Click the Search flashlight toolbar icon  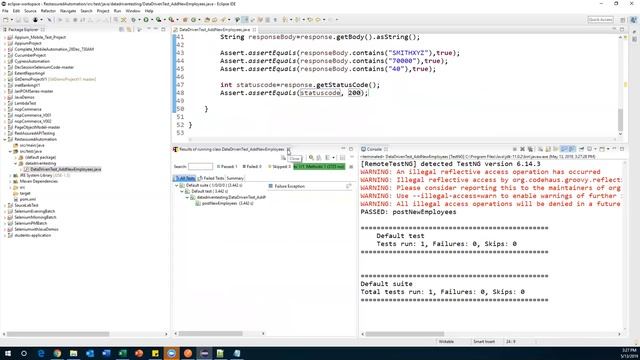[223, 20]
